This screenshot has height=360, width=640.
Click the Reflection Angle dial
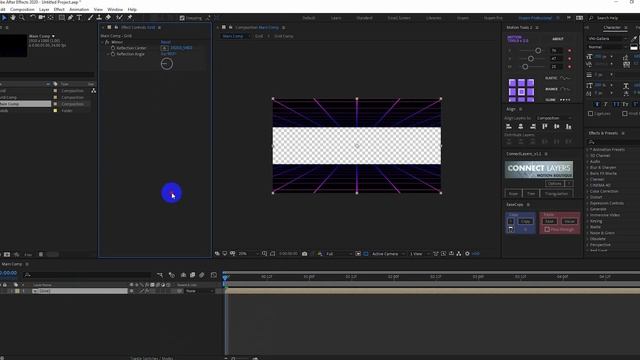pyautogui.click(x=167, y=64)
